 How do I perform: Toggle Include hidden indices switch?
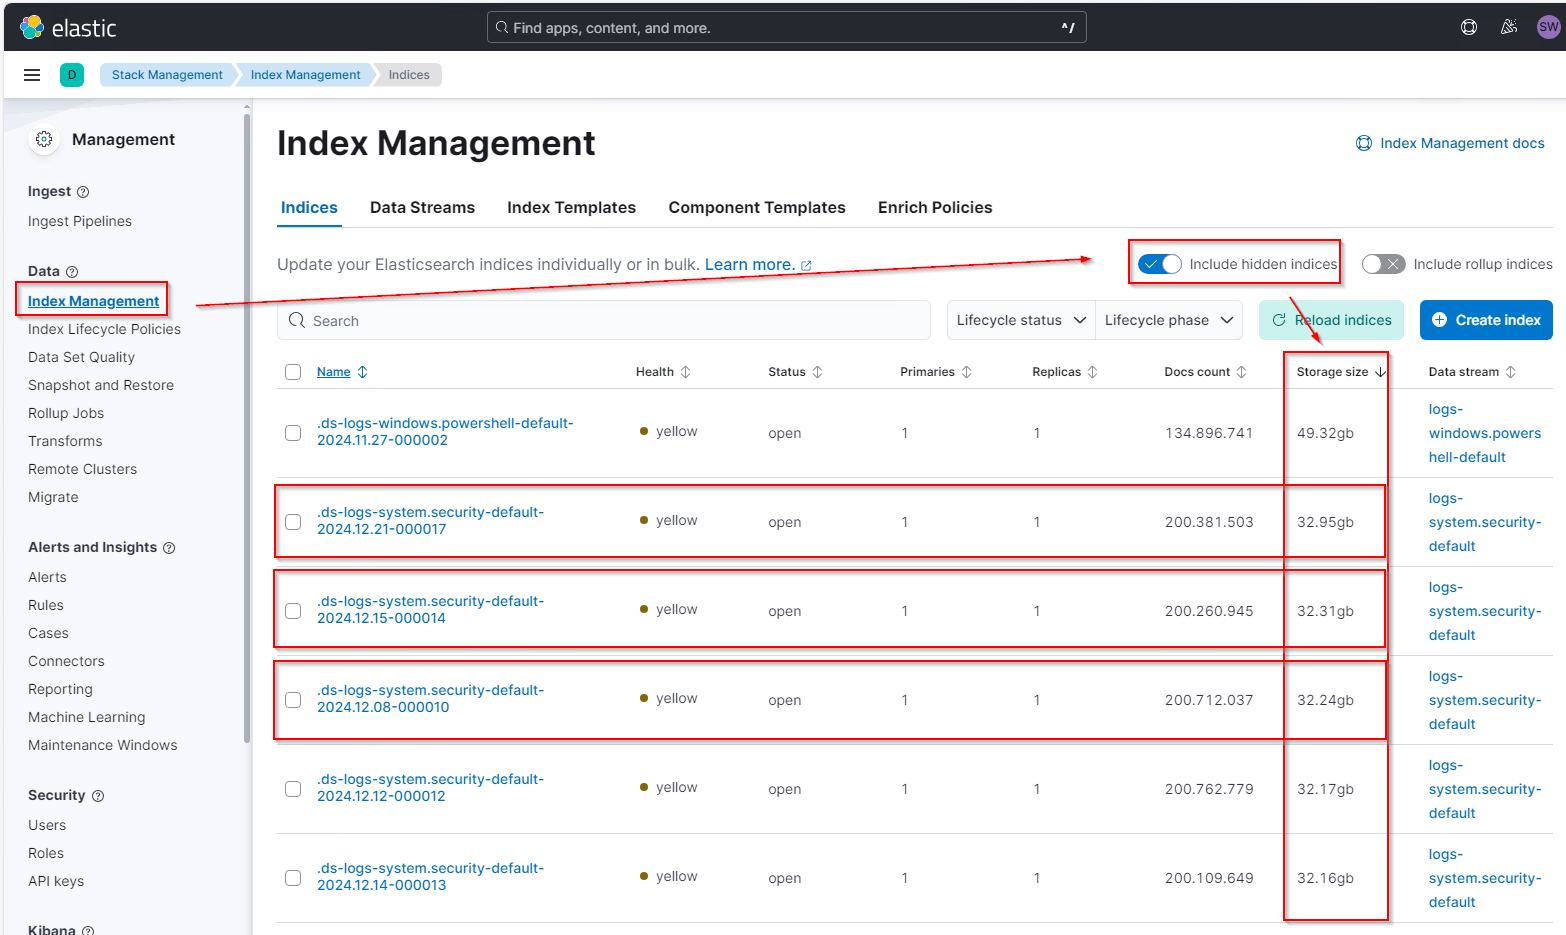coord(1160,264)
